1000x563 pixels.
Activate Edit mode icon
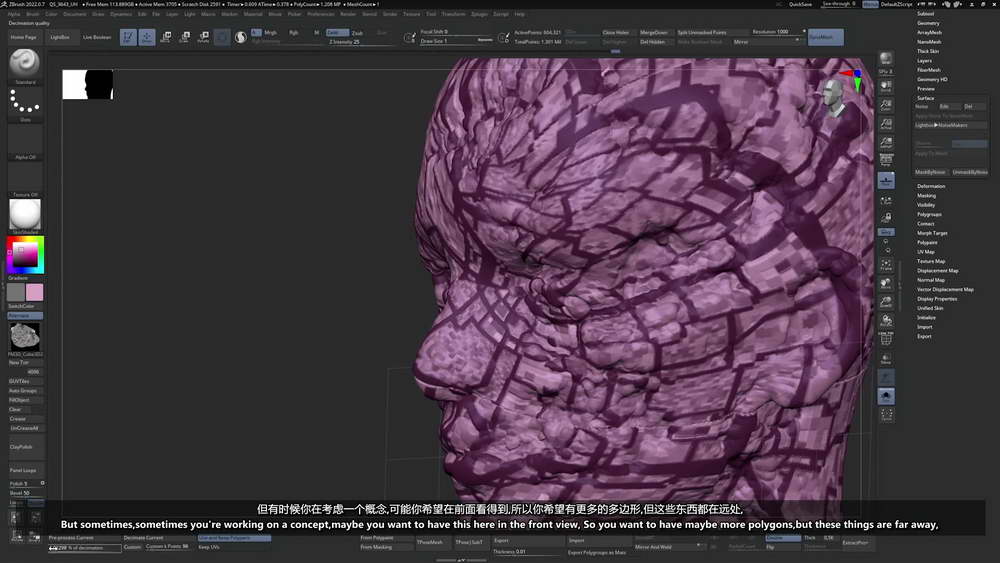pos(128,38)
